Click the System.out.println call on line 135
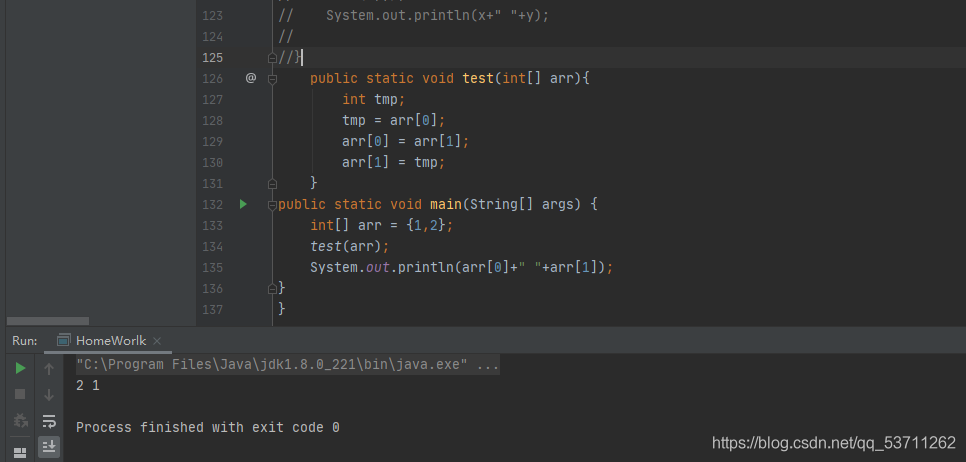The width and height of the screenshot is (966, 462). click(461, 267)
